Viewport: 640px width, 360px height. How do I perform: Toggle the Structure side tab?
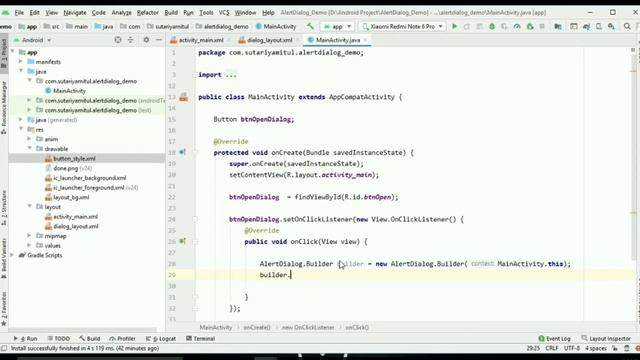[4, 208]
